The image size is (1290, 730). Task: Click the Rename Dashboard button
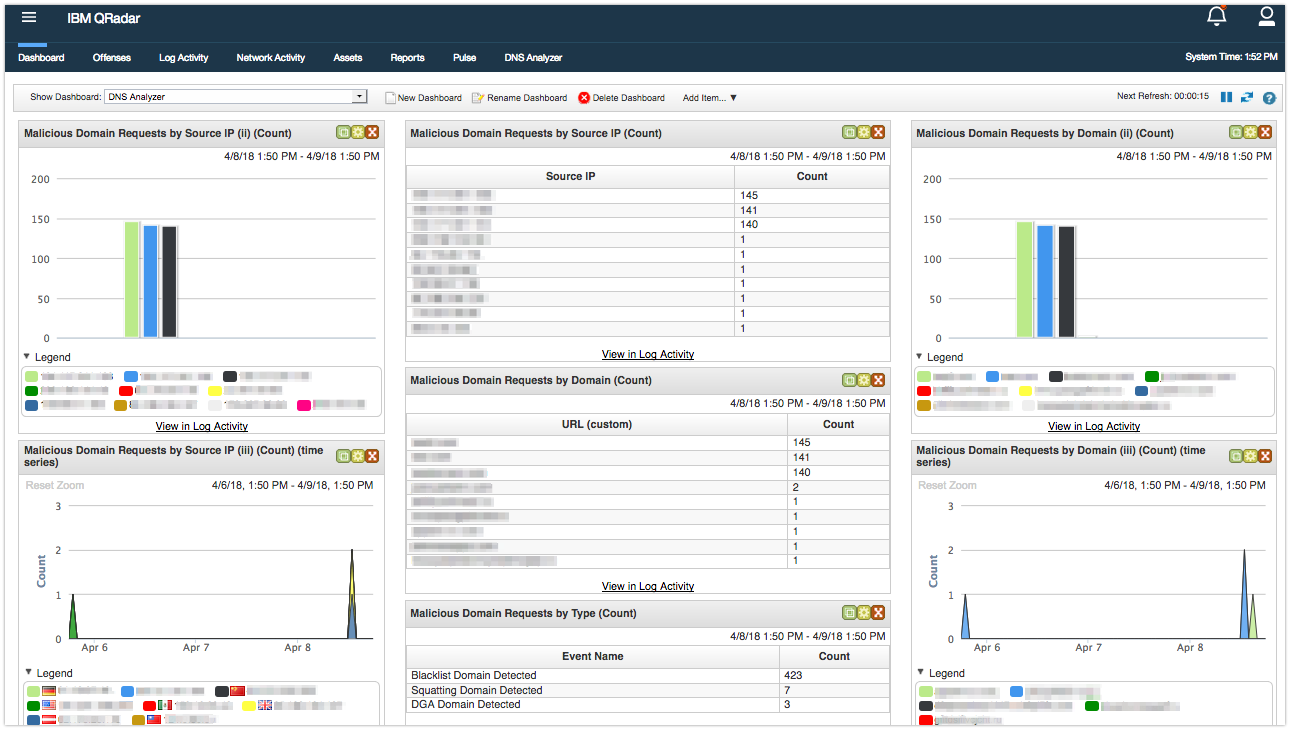(x=519, y=97)
